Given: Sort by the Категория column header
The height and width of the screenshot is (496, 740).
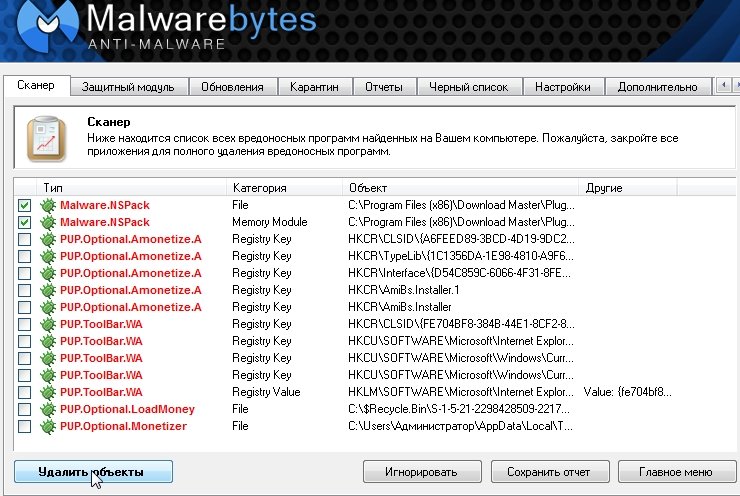Looking at the screenshot, I should [285, 188].
